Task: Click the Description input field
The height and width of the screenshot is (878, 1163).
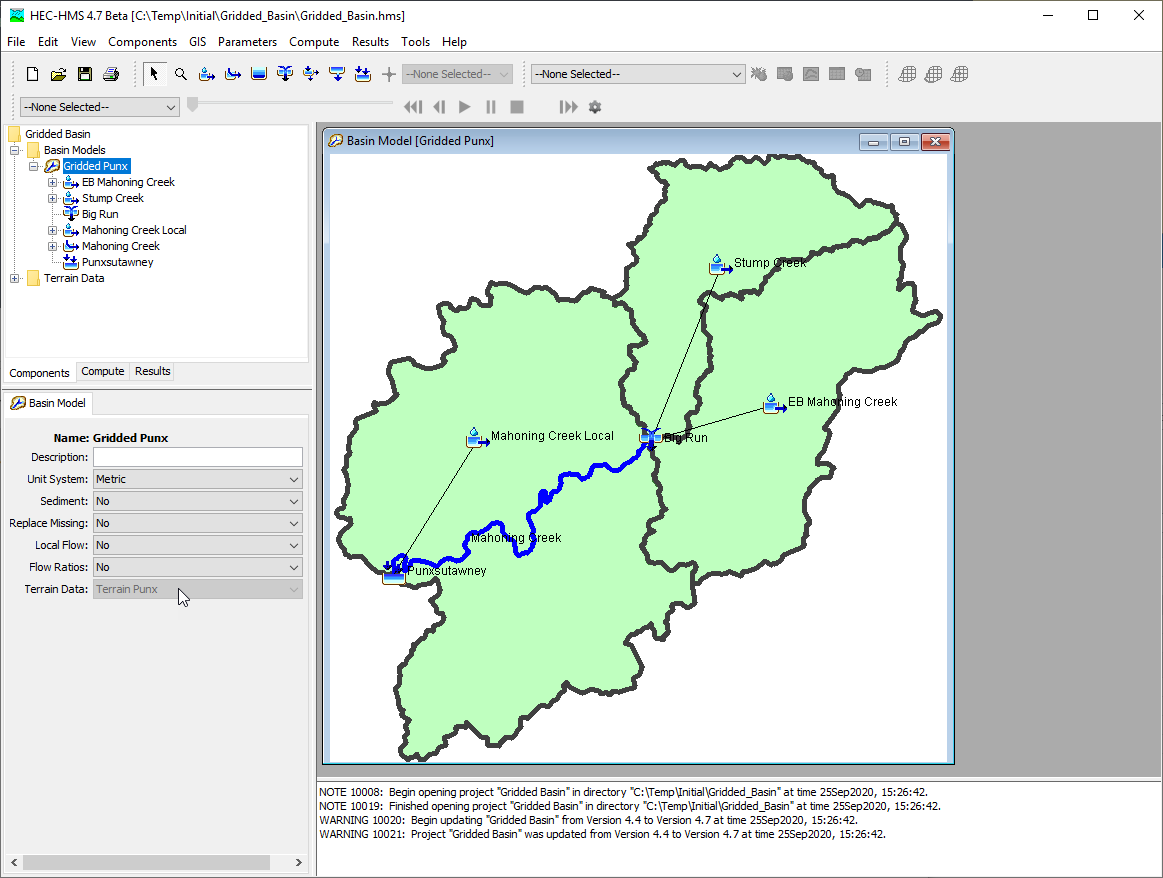Action: click(x=198, y=457)
